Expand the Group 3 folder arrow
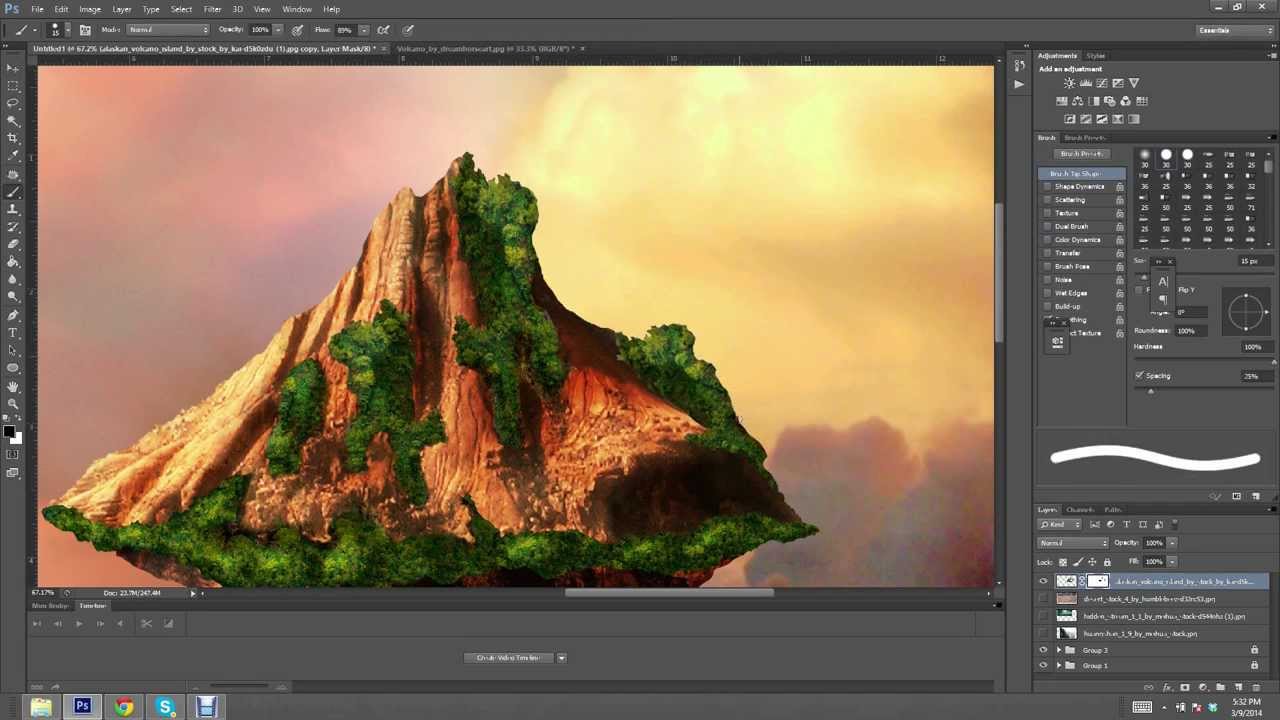This screenshot has height=720, width=1280. (1059, 650)
